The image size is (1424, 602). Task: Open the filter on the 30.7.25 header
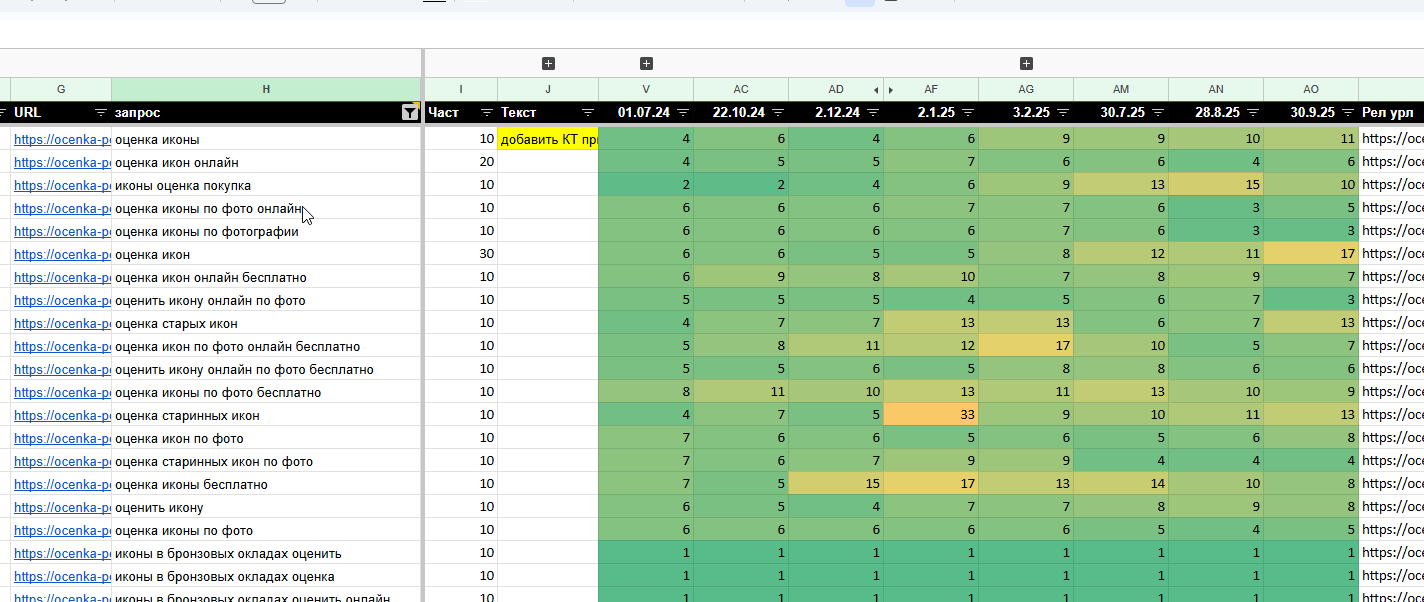pos(1158,113)
